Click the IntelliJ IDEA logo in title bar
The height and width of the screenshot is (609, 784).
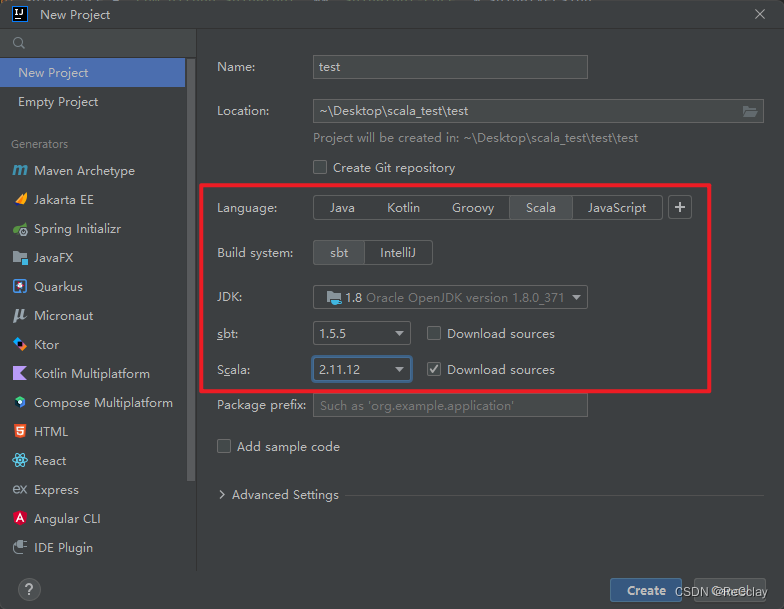click(x=20, y=14)
